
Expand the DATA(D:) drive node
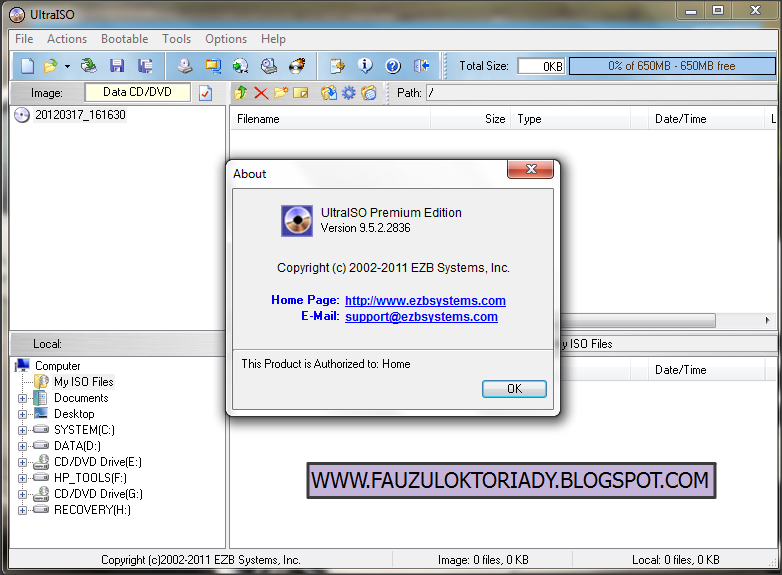[22, 446]
